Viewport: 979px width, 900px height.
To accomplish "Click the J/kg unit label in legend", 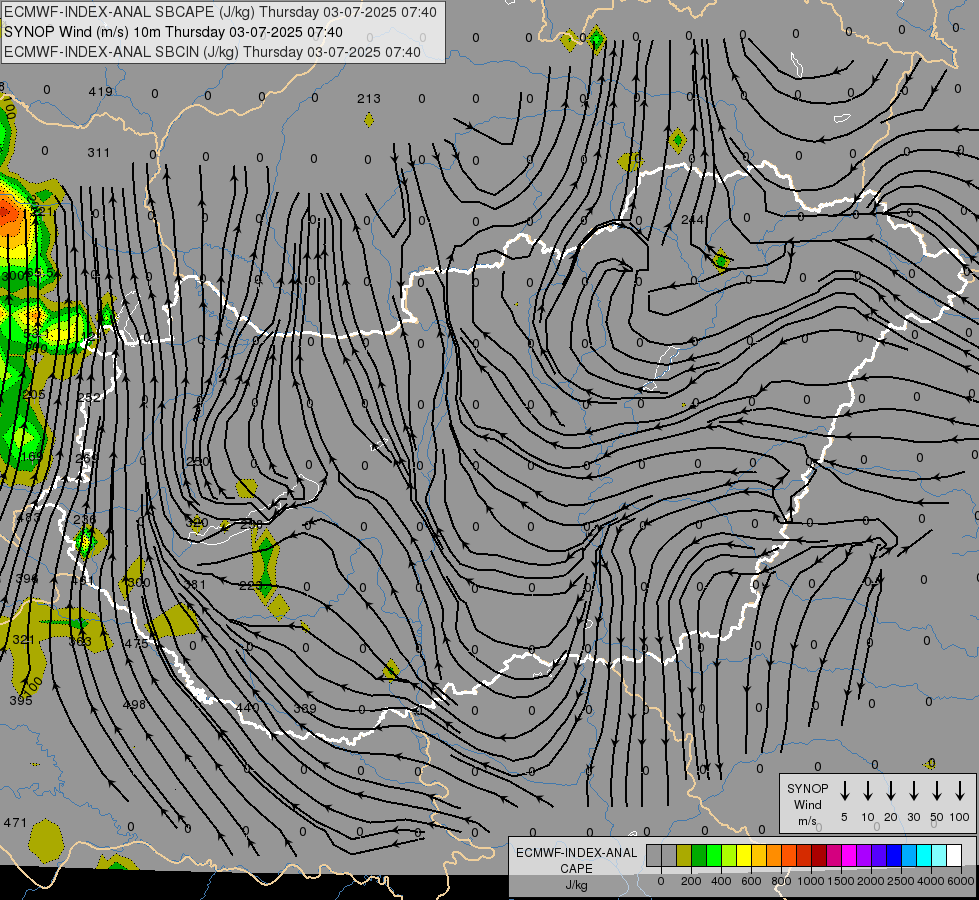I will [576, 885].
